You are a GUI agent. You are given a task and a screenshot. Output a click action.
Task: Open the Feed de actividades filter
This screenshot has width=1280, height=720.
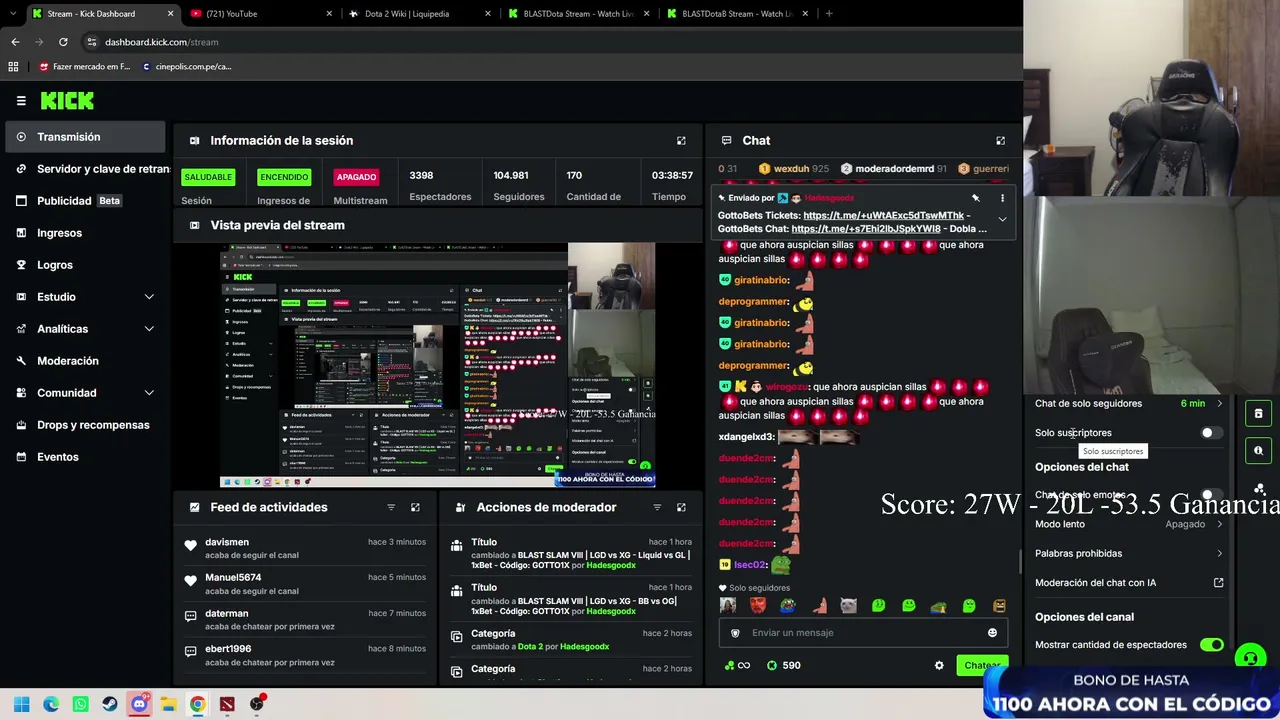pos(391,508)
